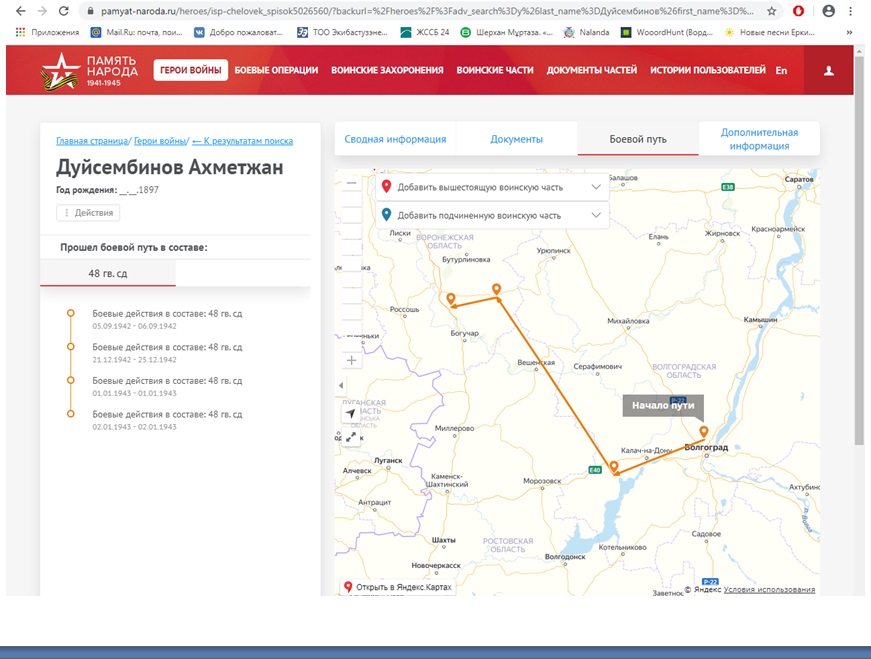This screenshot has height=659, width=871.
Task: Select the 'Дополнительная информация' tab
Action: click(x=759, y=139)
